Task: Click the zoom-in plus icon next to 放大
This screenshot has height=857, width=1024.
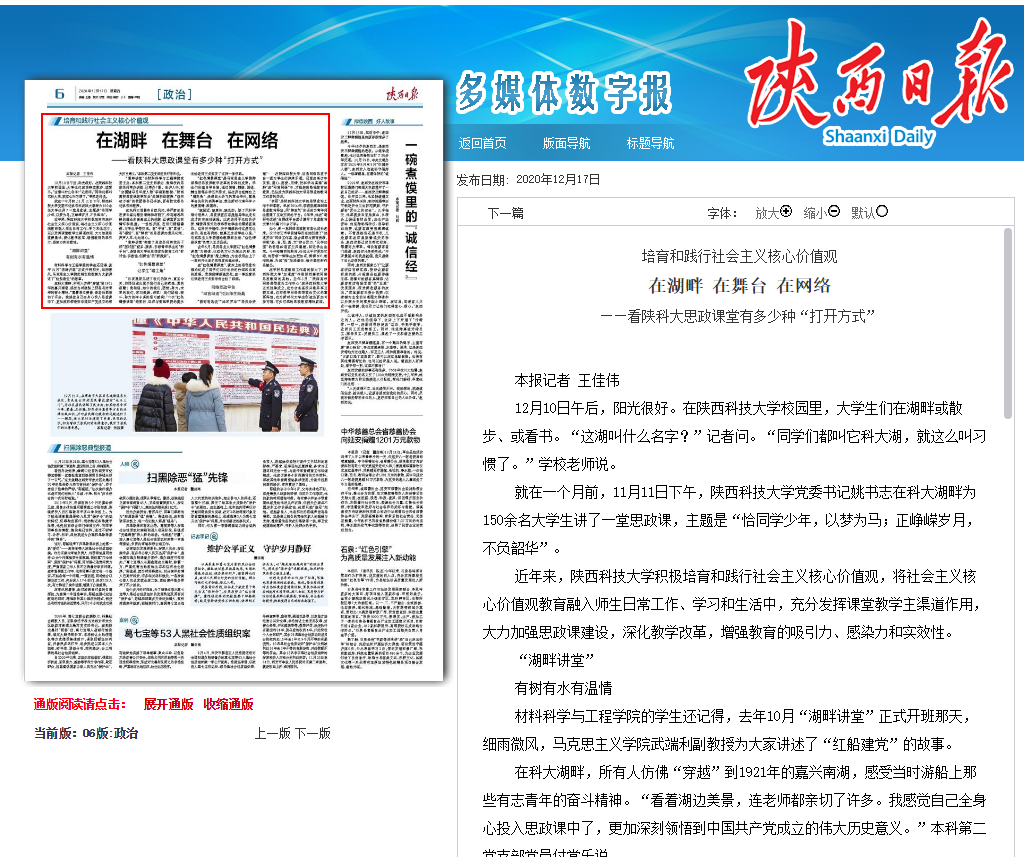Action: tap(786, 212)
